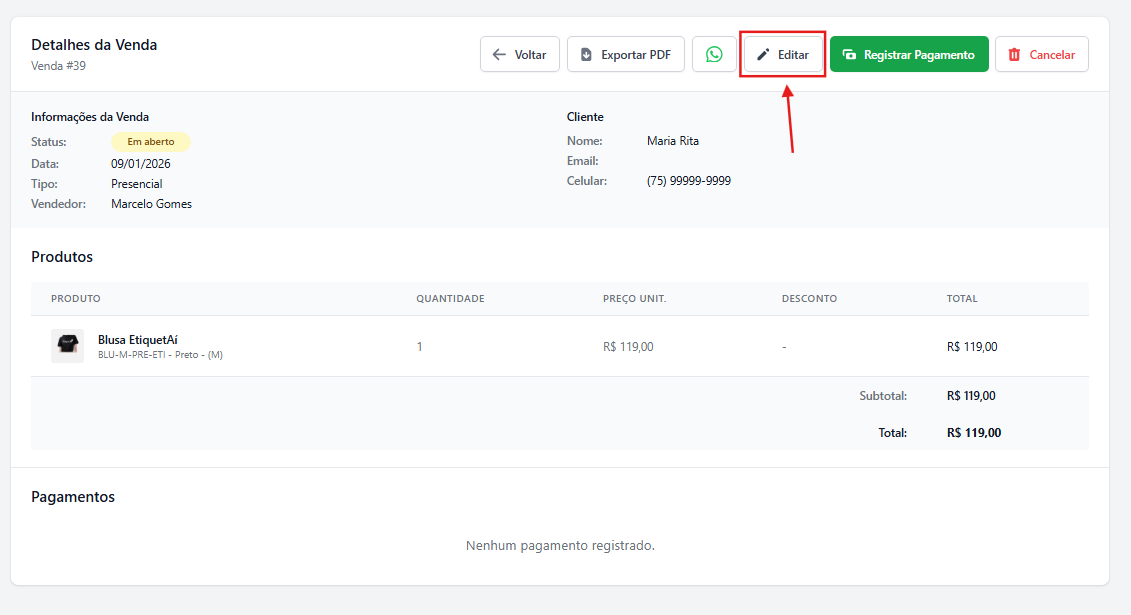Click the pencil icon to edit sale
Viewport: 1131px width, 615px height.
click(764, 55)
